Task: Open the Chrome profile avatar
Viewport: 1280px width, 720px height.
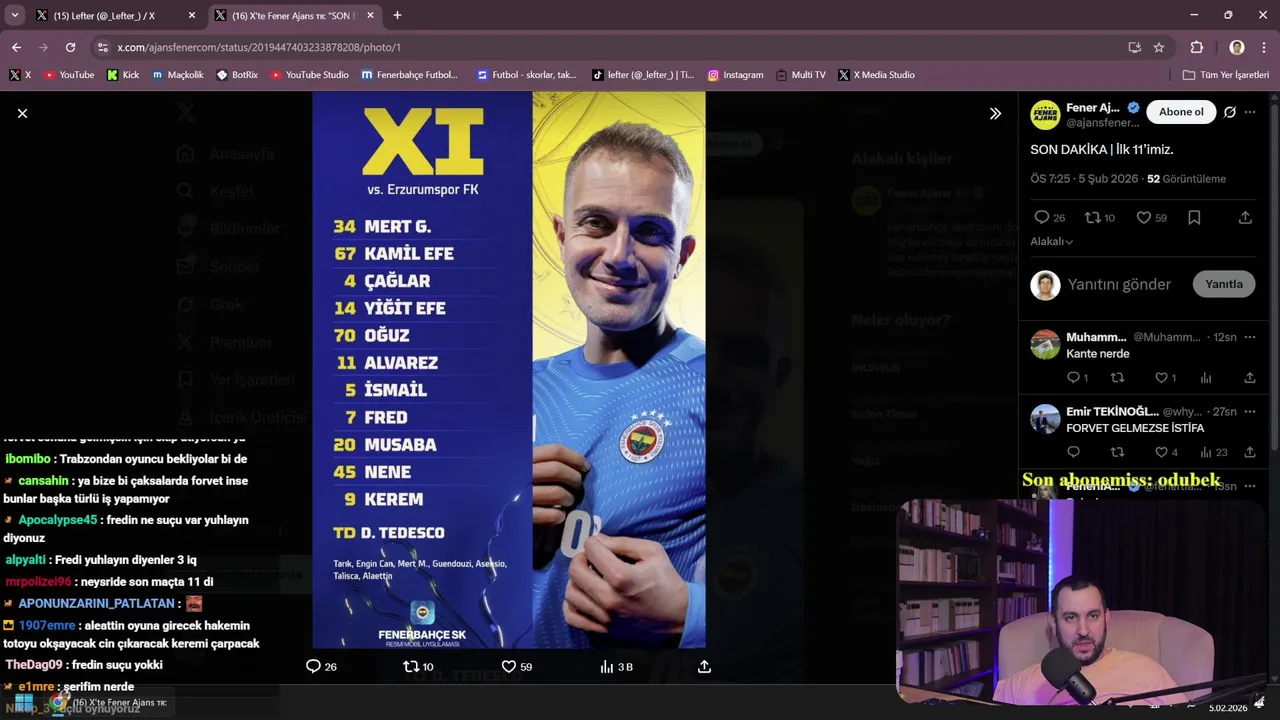Action: click(1237, 47)
